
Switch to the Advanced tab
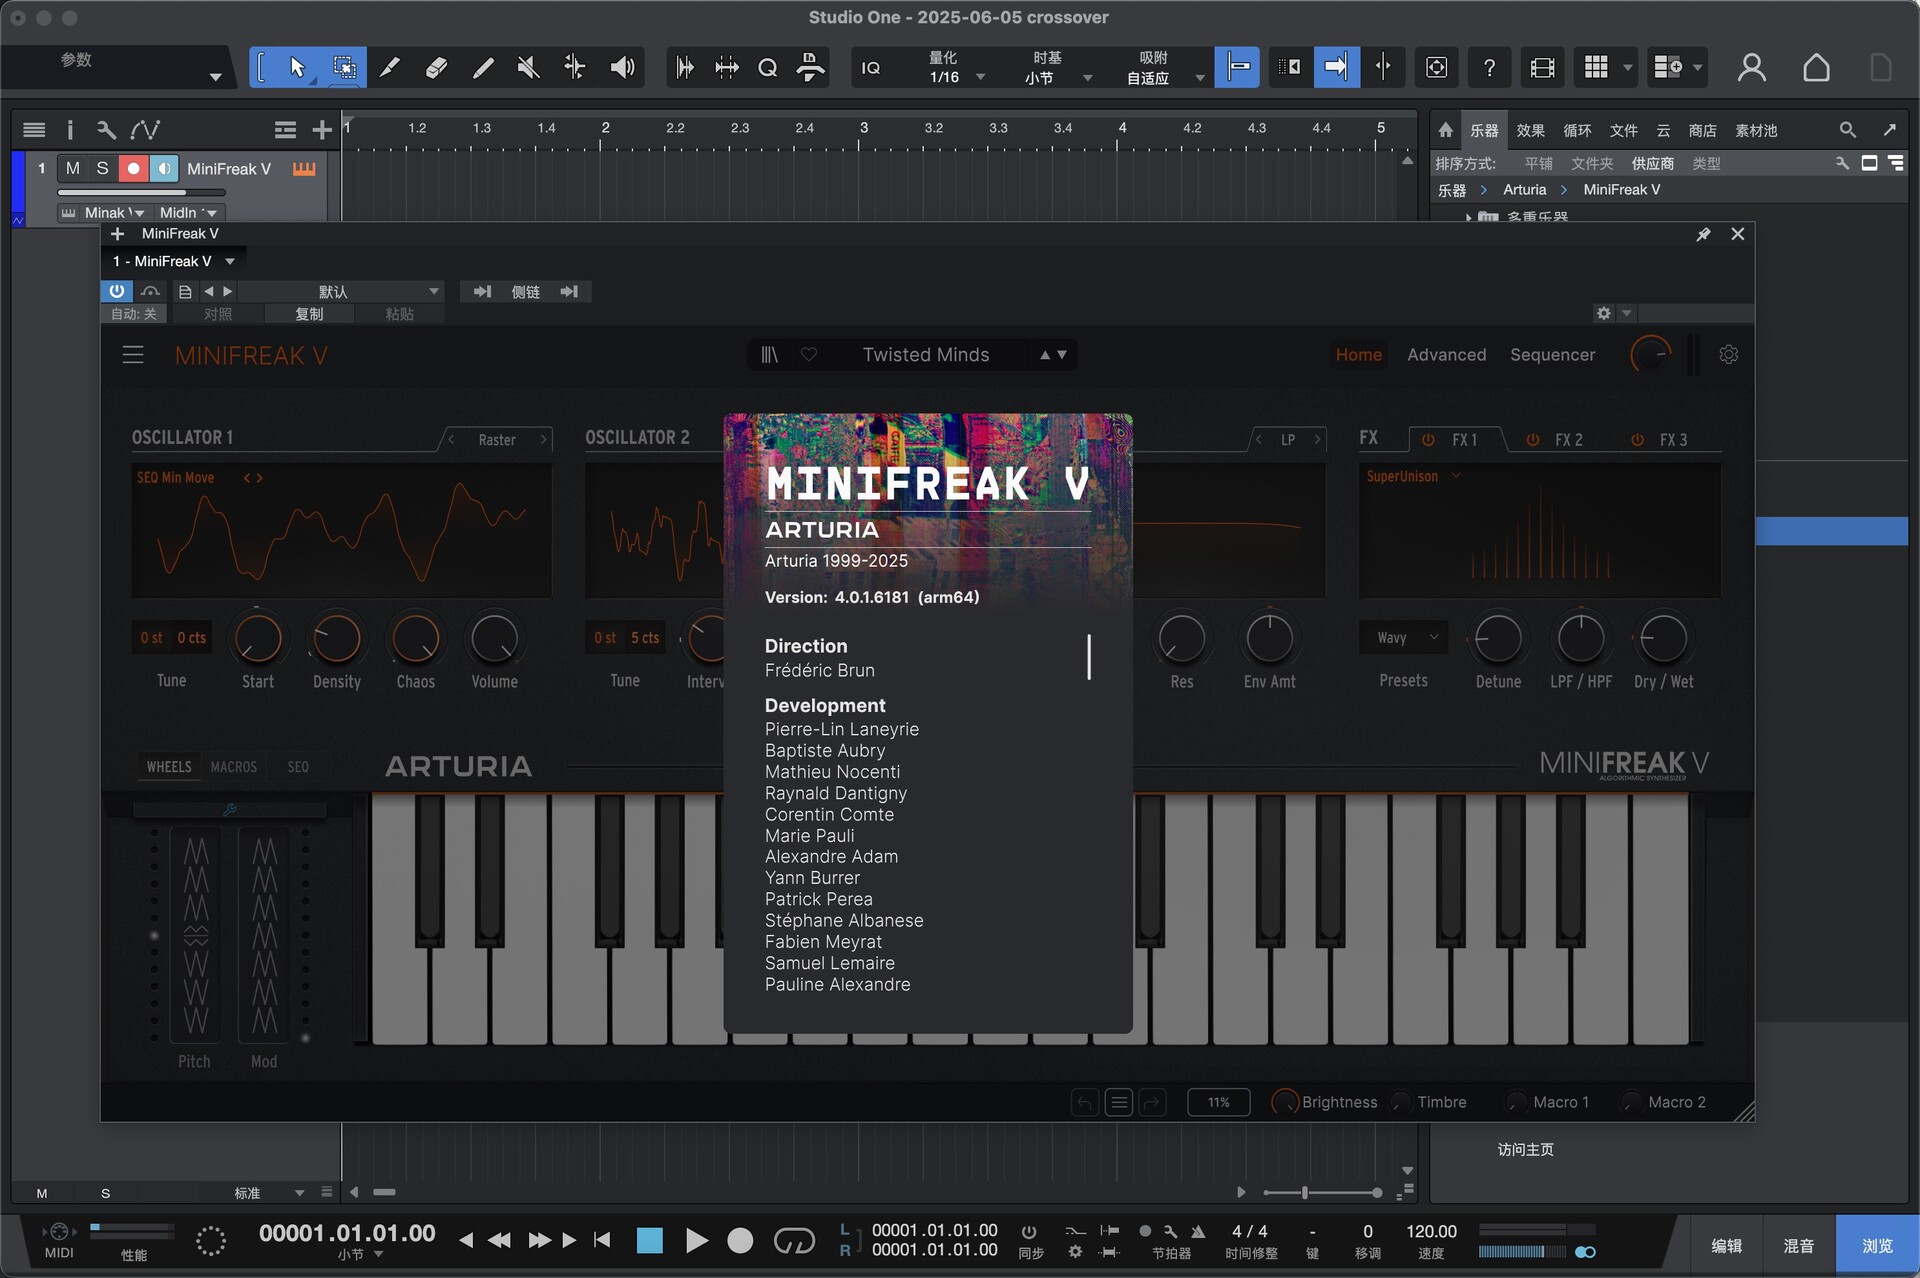pyautogui.click(x=1446, y=355)
